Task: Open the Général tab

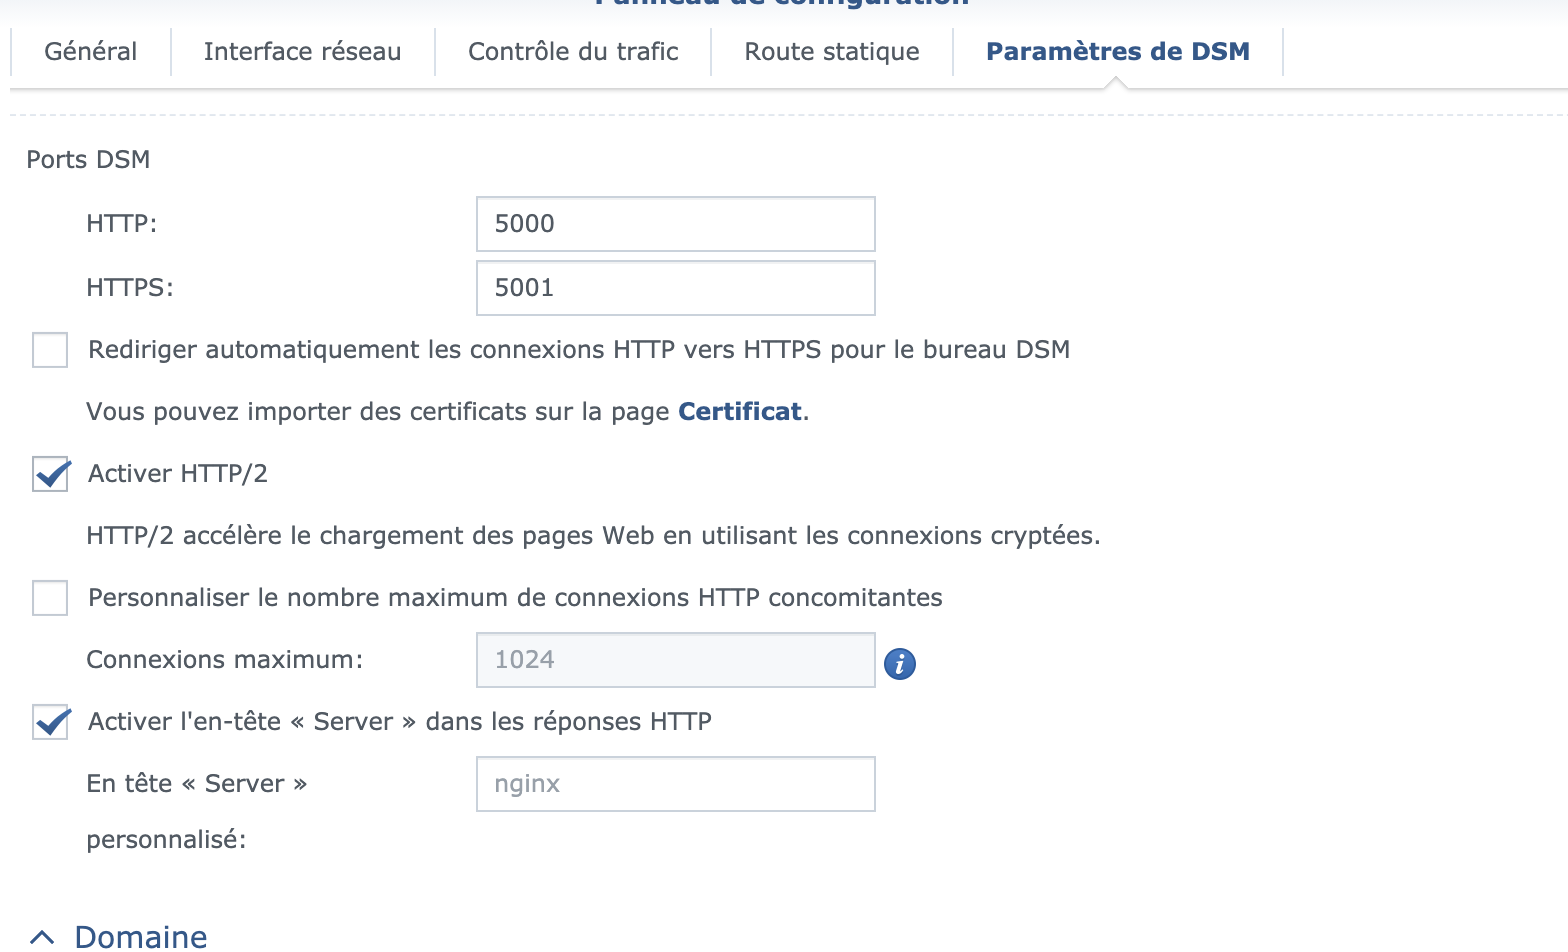Action: [91, 52]
